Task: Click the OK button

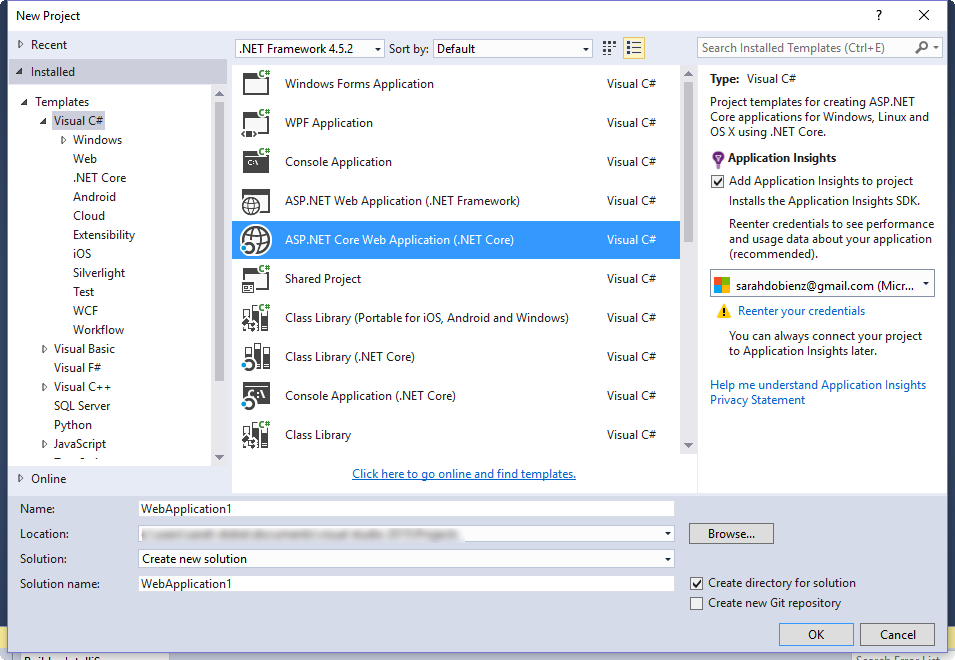Action: (816, 634)
